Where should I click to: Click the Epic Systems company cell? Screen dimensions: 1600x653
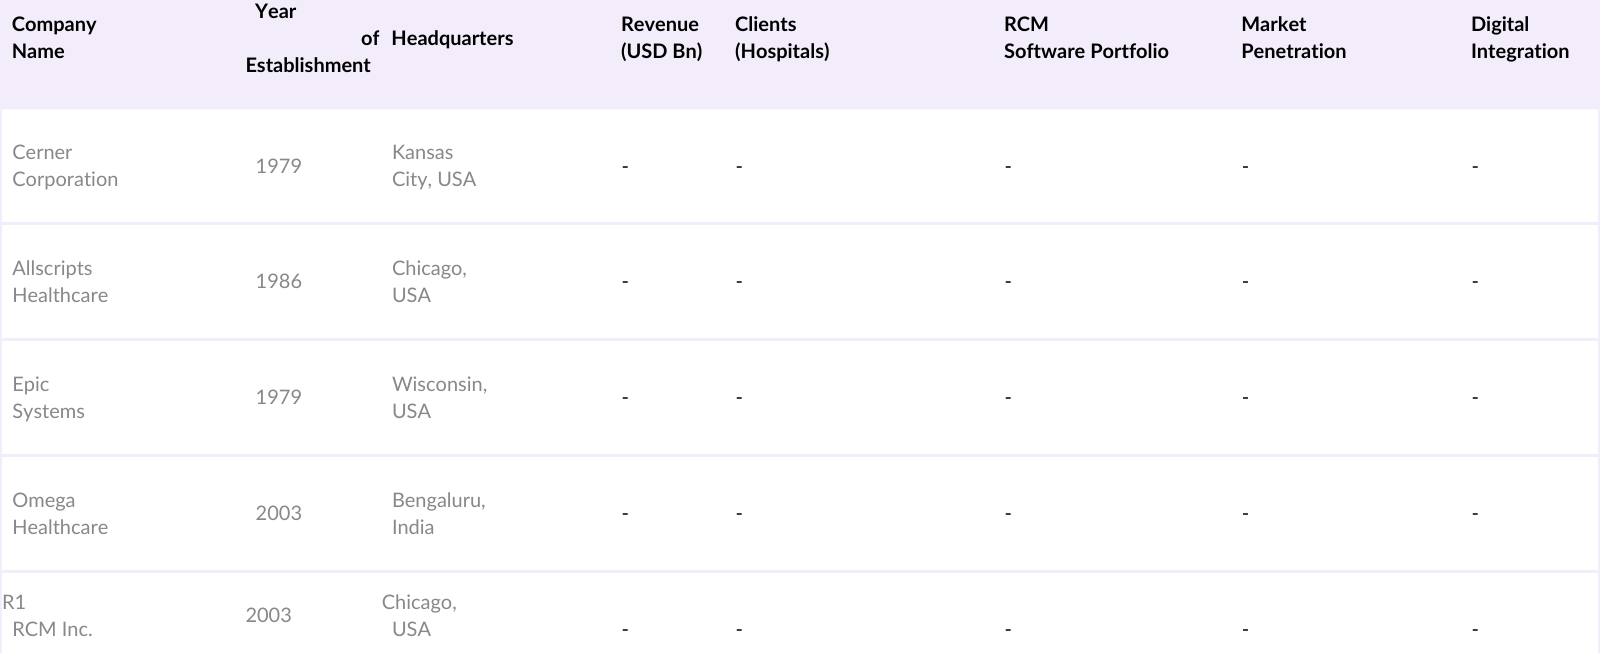pos(48,398)
